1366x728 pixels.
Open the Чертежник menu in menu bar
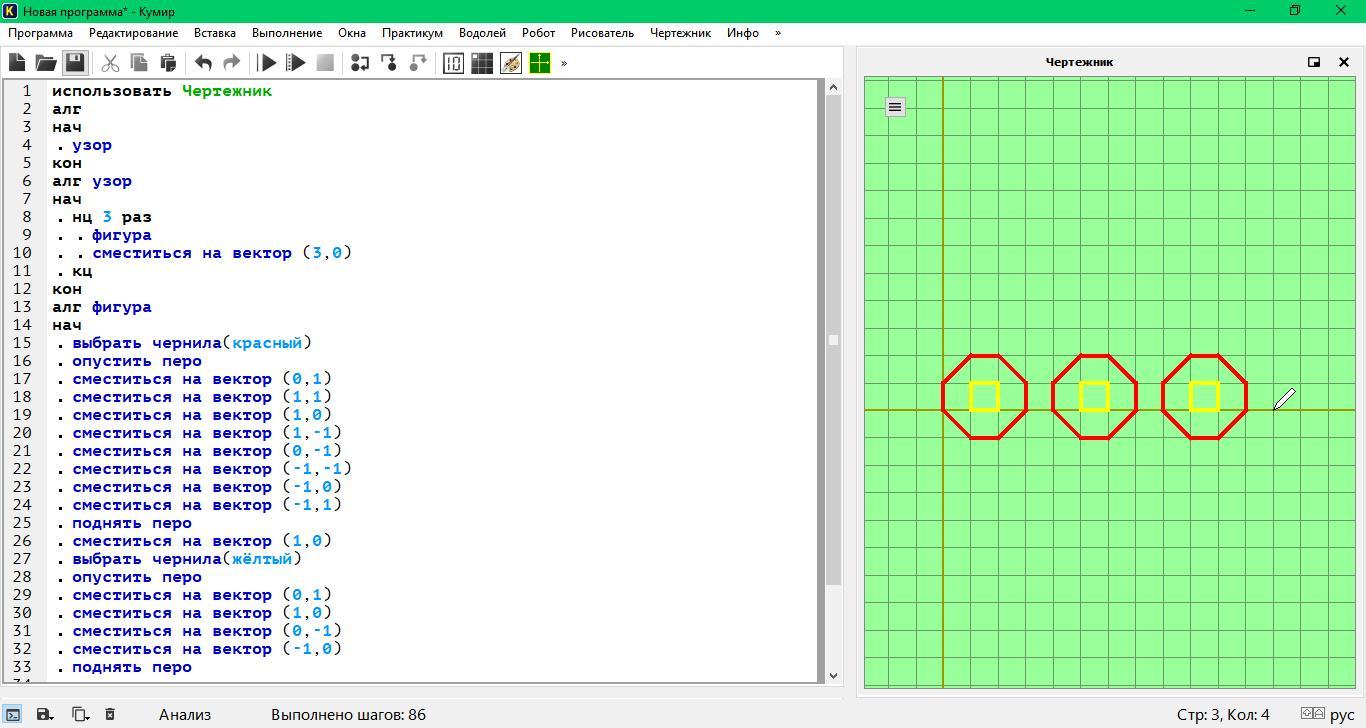click(x=680, y=33)
